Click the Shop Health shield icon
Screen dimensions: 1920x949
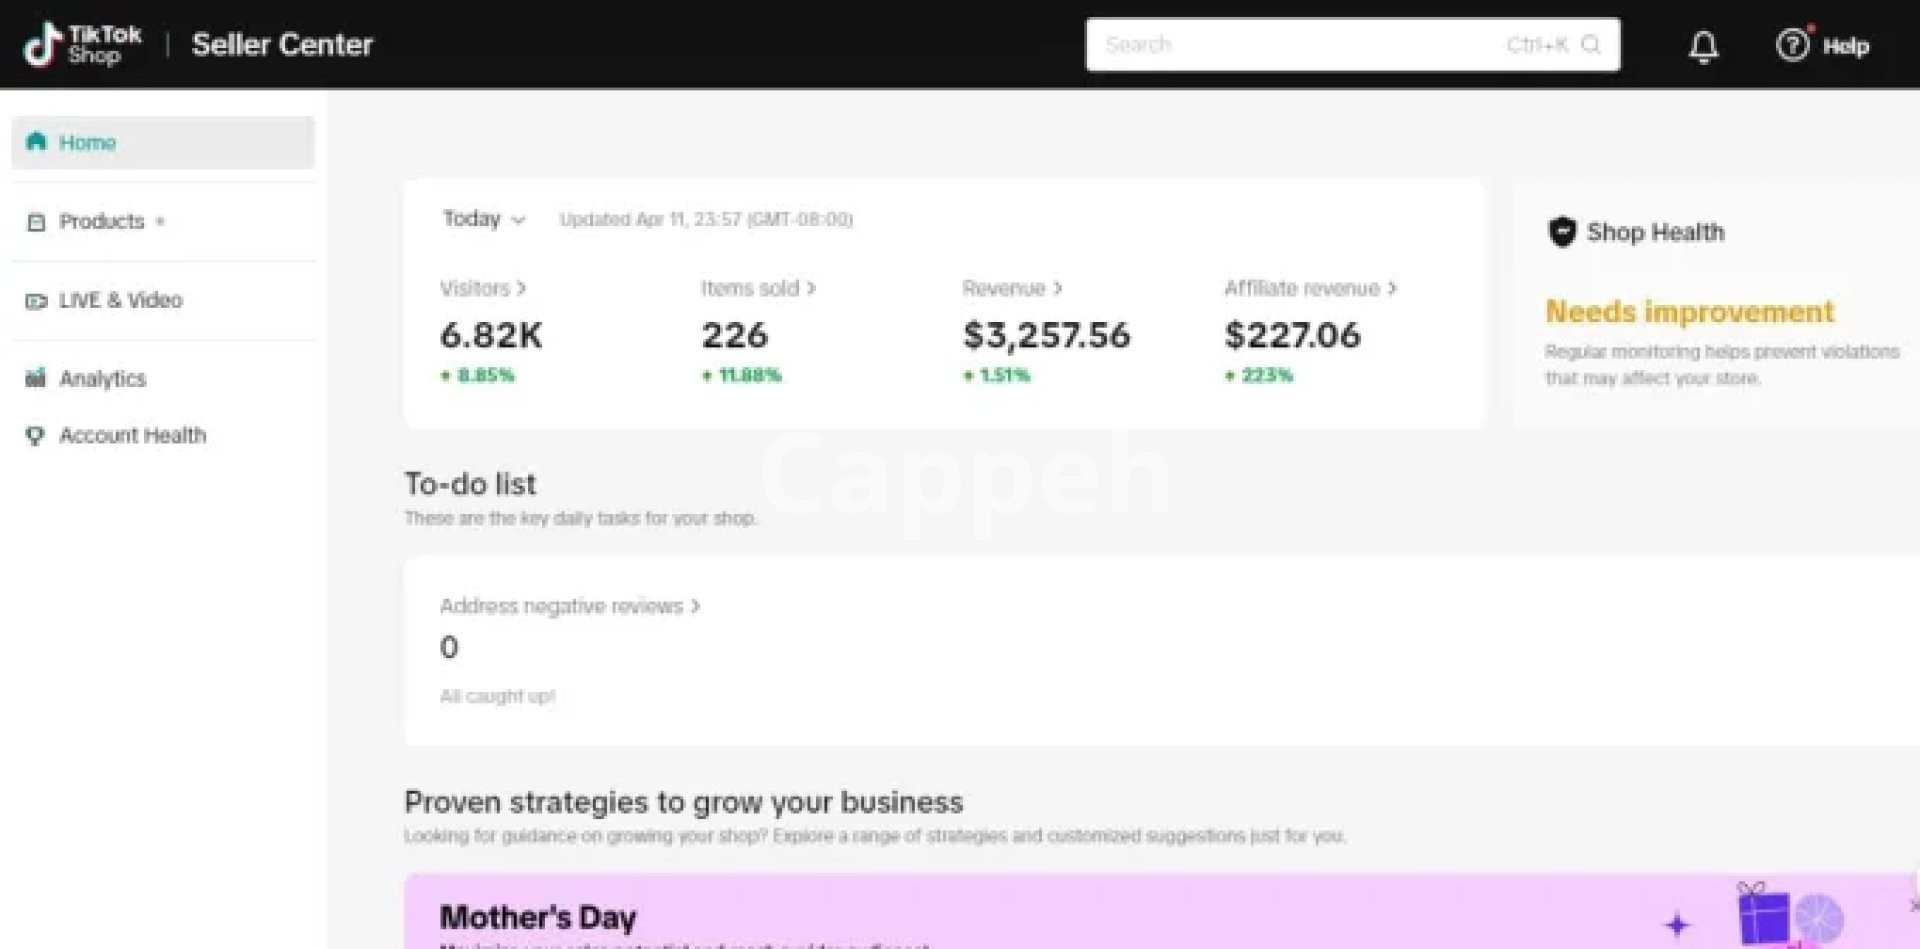1561,232
